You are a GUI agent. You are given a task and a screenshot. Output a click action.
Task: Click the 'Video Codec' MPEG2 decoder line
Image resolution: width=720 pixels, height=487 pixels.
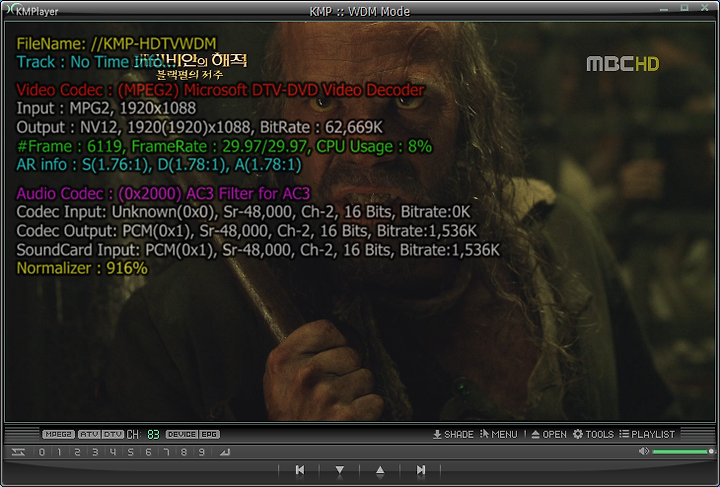point(220,90)
